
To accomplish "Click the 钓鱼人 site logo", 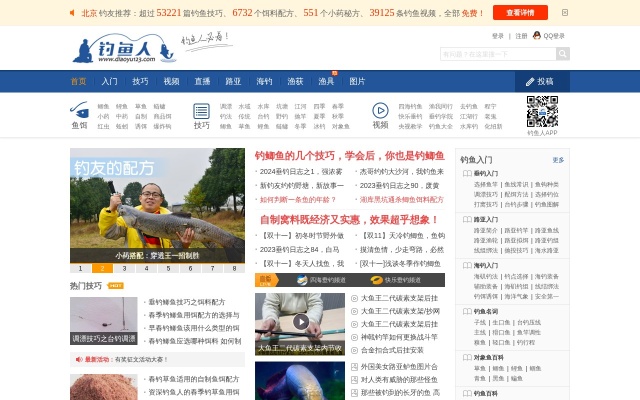I will 113,49.
